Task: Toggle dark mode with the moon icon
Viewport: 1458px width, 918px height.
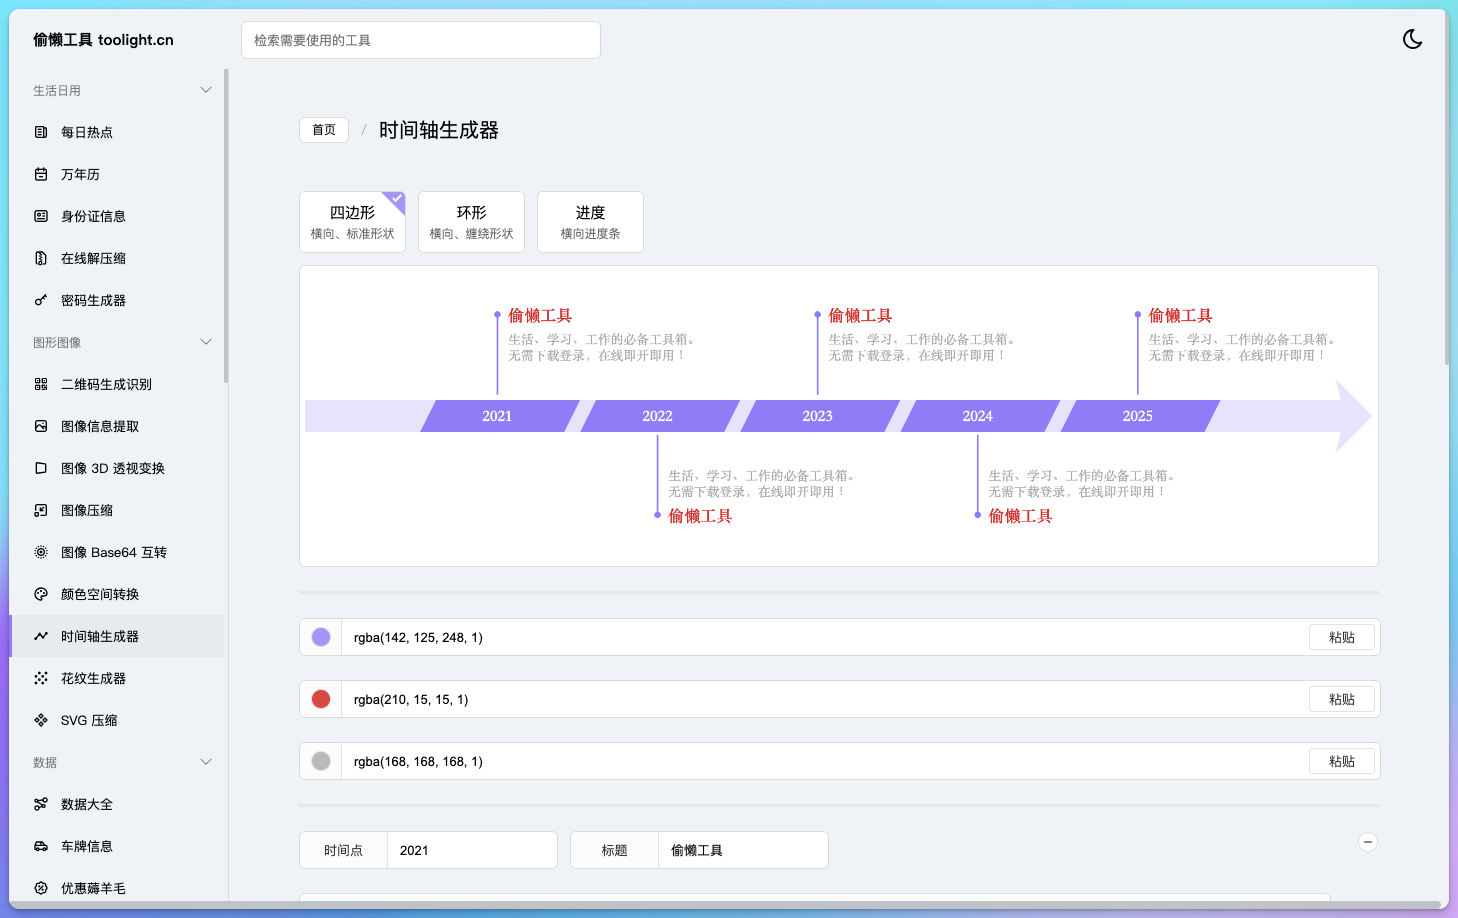Action: point(1412,39)
